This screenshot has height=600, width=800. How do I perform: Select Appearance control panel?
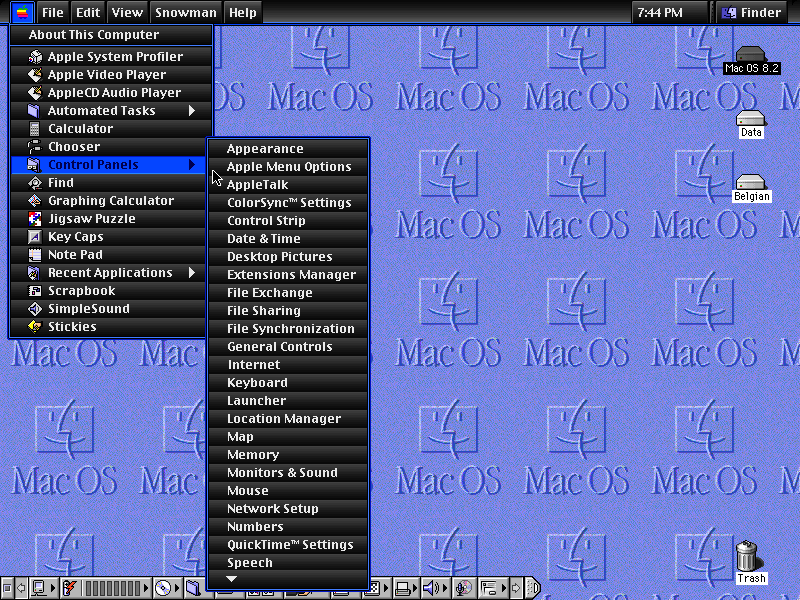pyautogui.click(x=288, y=148)
